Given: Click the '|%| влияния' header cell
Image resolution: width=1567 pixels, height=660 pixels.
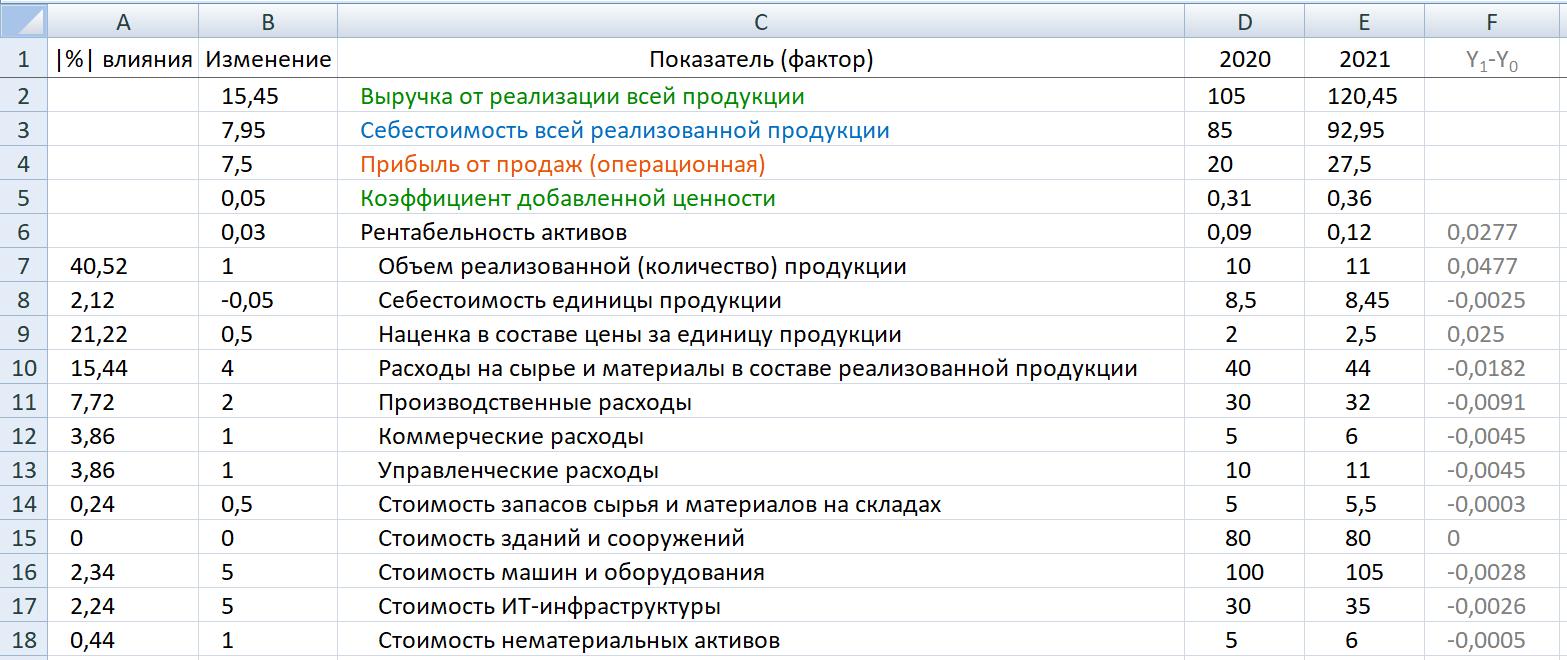Looking at the screenshot, I should 123,60.
